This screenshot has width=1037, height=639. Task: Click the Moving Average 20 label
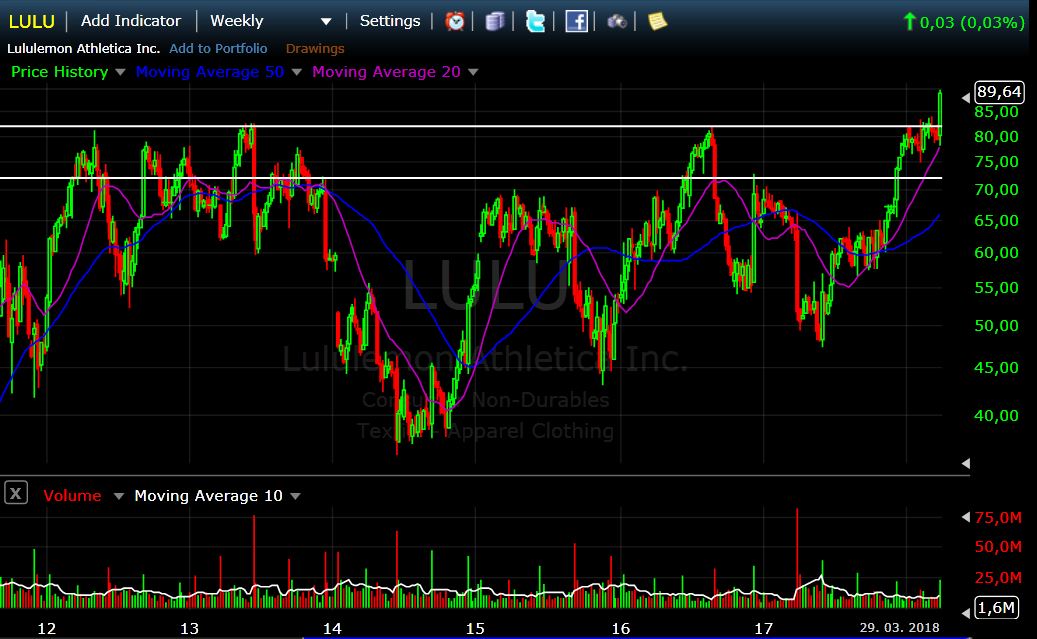pyautogui.click(x=386, y=72)
